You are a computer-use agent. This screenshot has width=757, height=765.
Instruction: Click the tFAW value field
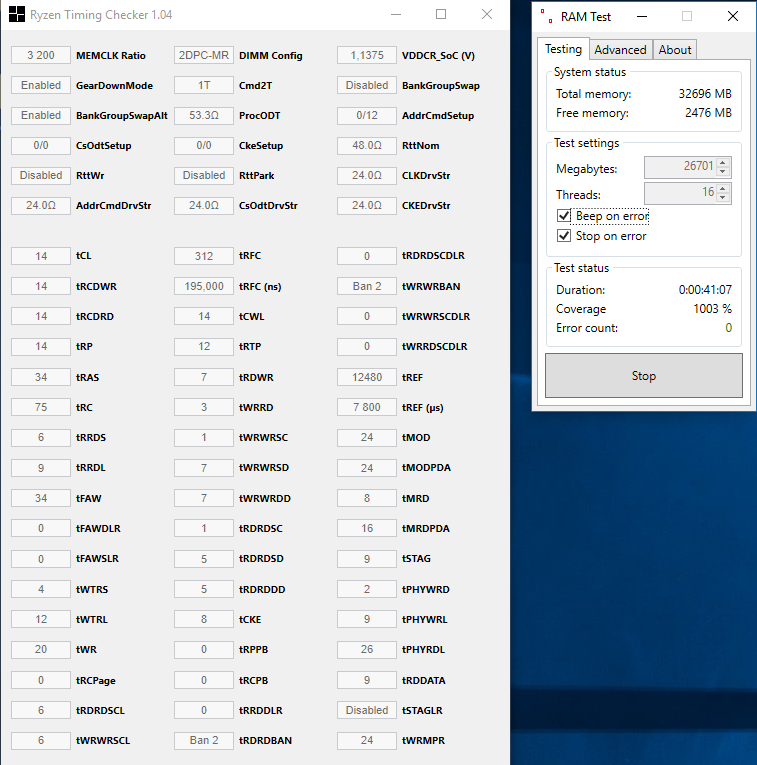(41, 498)
